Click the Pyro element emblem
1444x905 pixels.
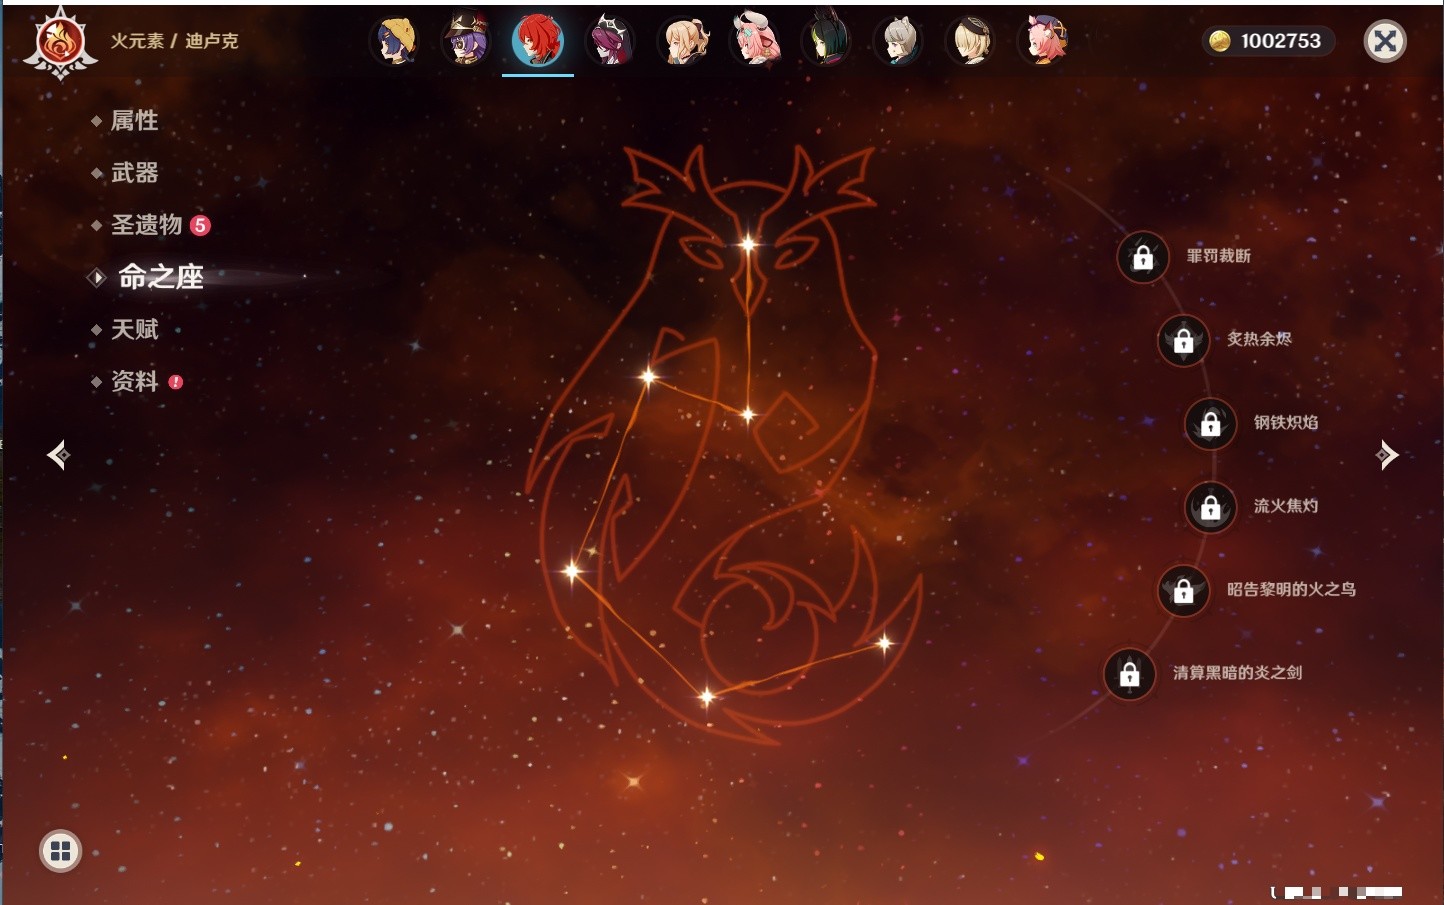tap(60, 43)
